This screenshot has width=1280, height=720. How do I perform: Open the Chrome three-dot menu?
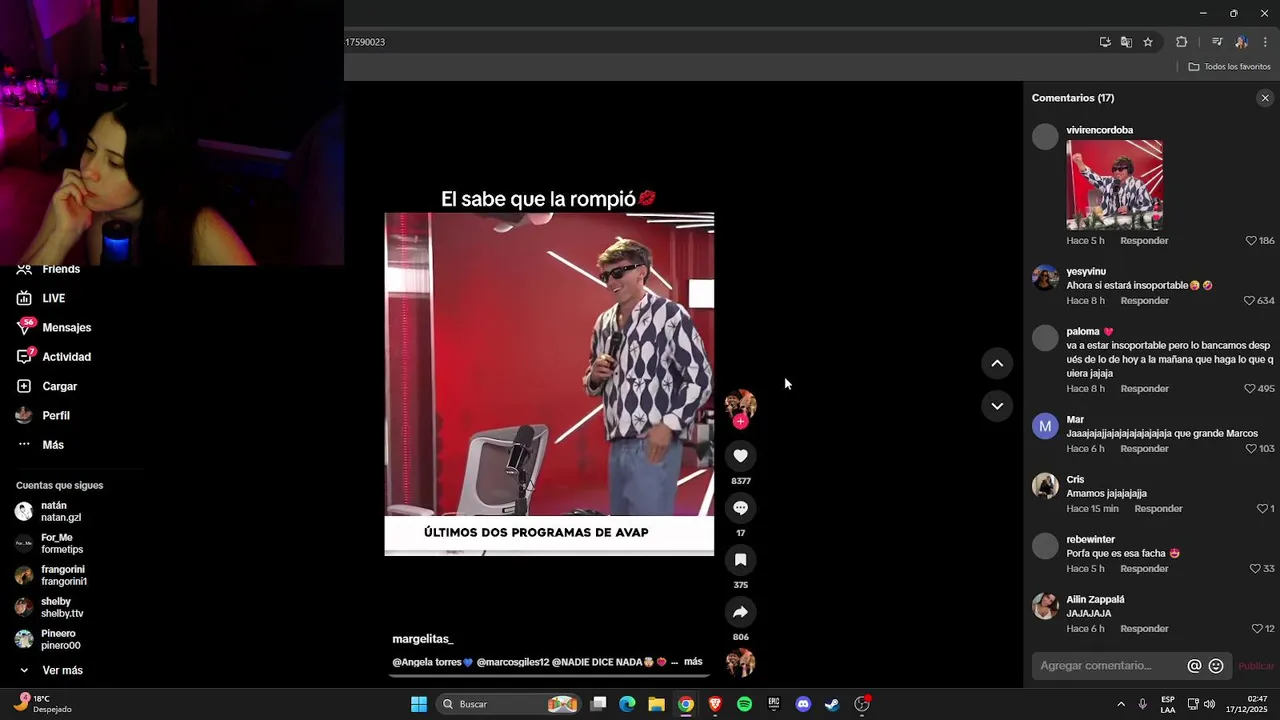point(1265,42)
